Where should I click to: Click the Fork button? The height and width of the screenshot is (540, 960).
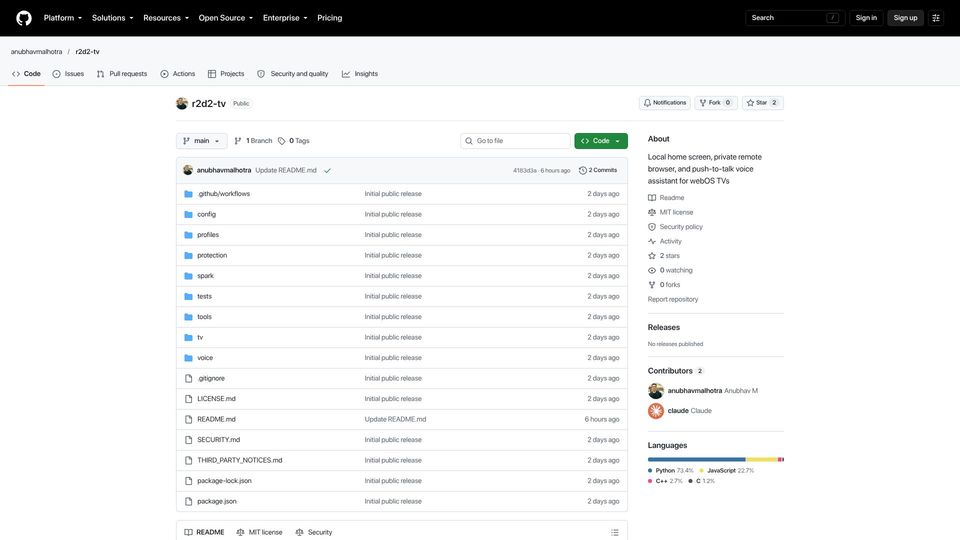(716, 103)
